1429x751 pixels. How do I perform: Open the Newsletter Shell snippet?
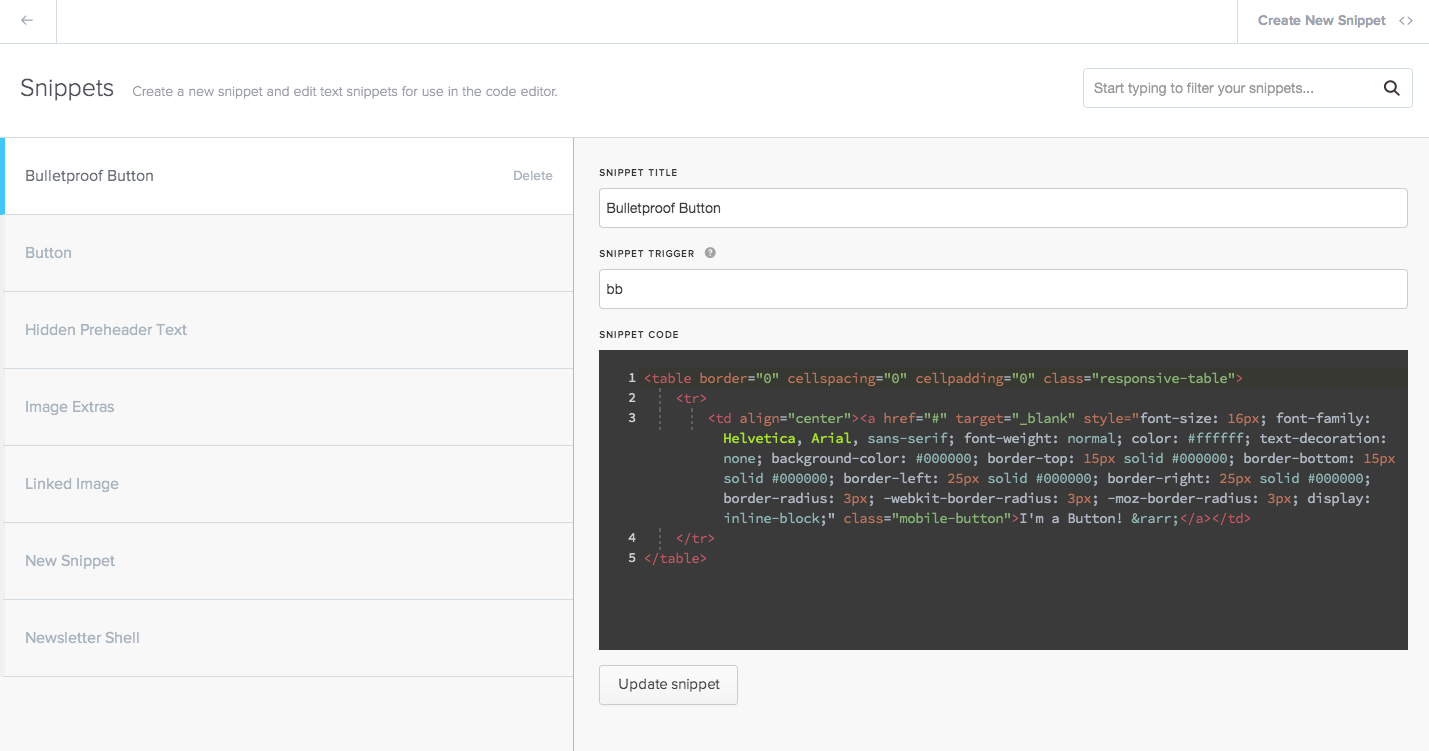pos(82,638)
